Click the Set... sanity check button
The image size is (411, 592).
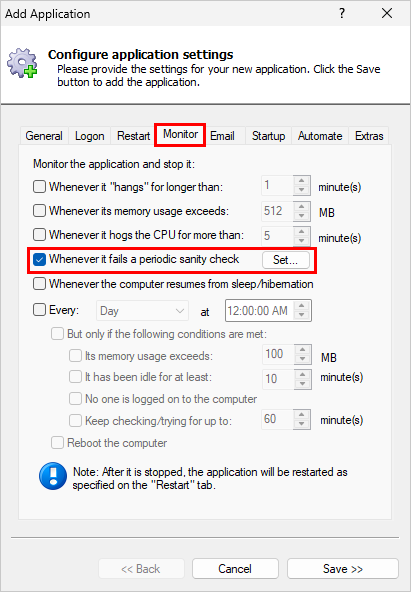point(286,260)
